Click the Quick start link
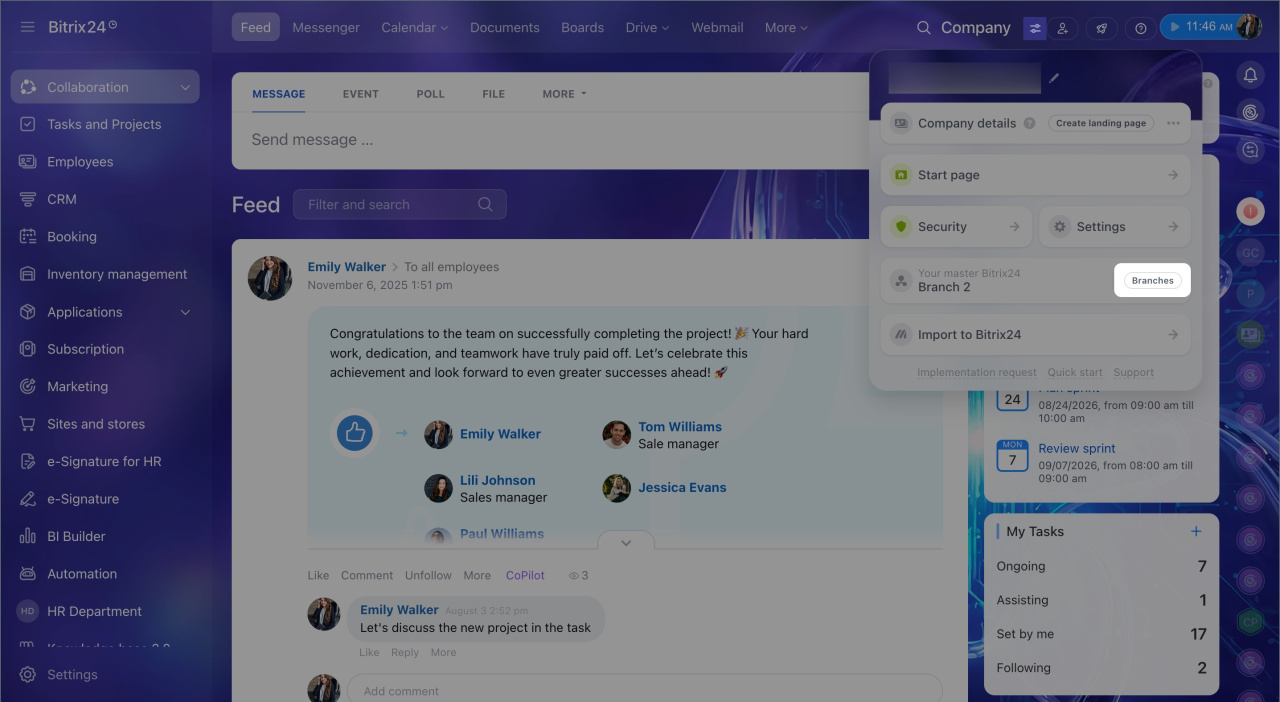 click(1075, 372)
